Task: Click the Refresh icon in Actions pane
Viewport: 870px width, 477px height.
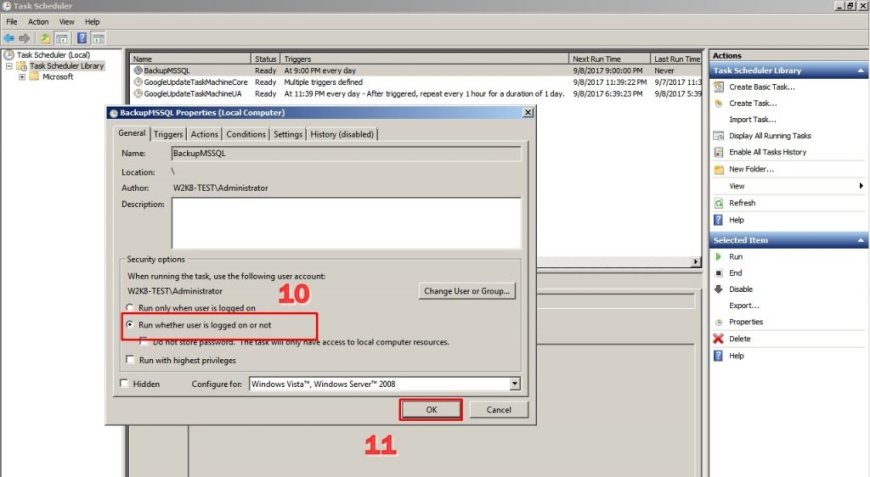Action: 719,203
